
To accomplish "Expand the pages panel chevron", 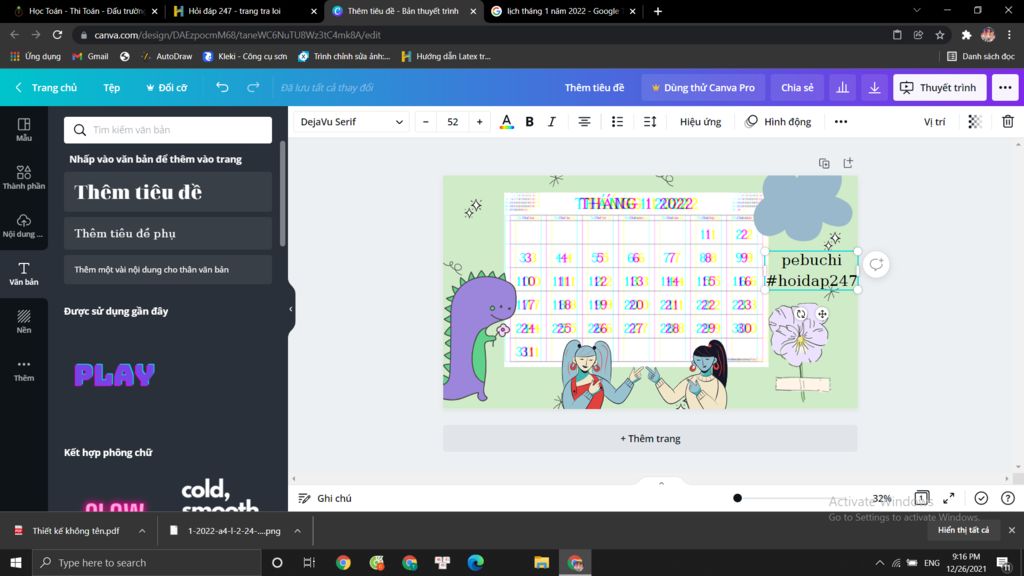I will click(662, 483).
